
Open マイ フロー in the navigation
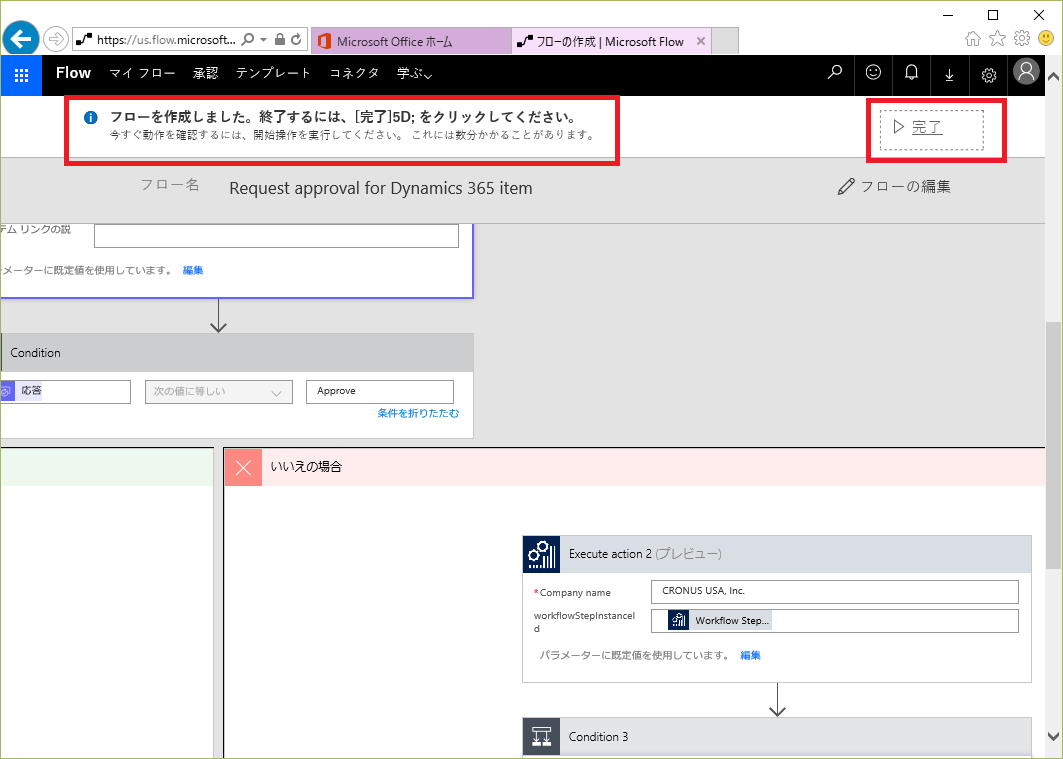pyautogui.click(x=142, y=73)
